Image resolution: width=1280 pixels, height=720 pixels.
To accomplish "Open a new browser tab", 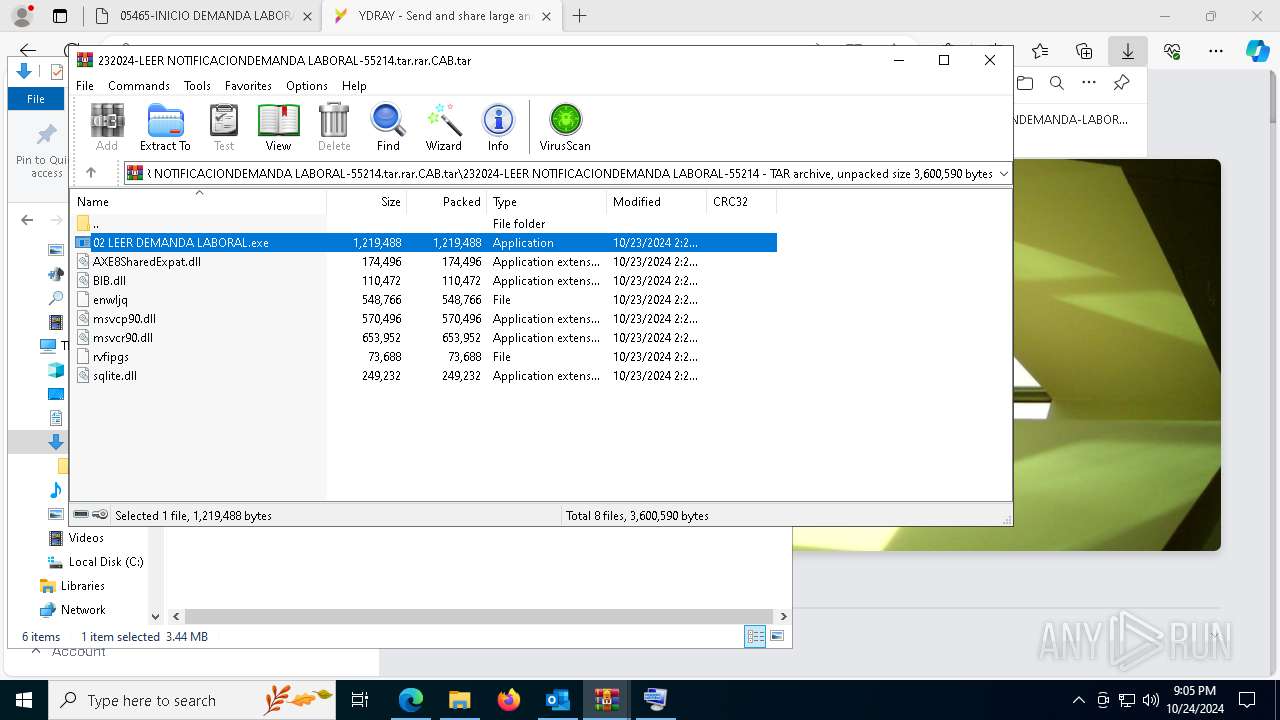I will pos(579,16).
